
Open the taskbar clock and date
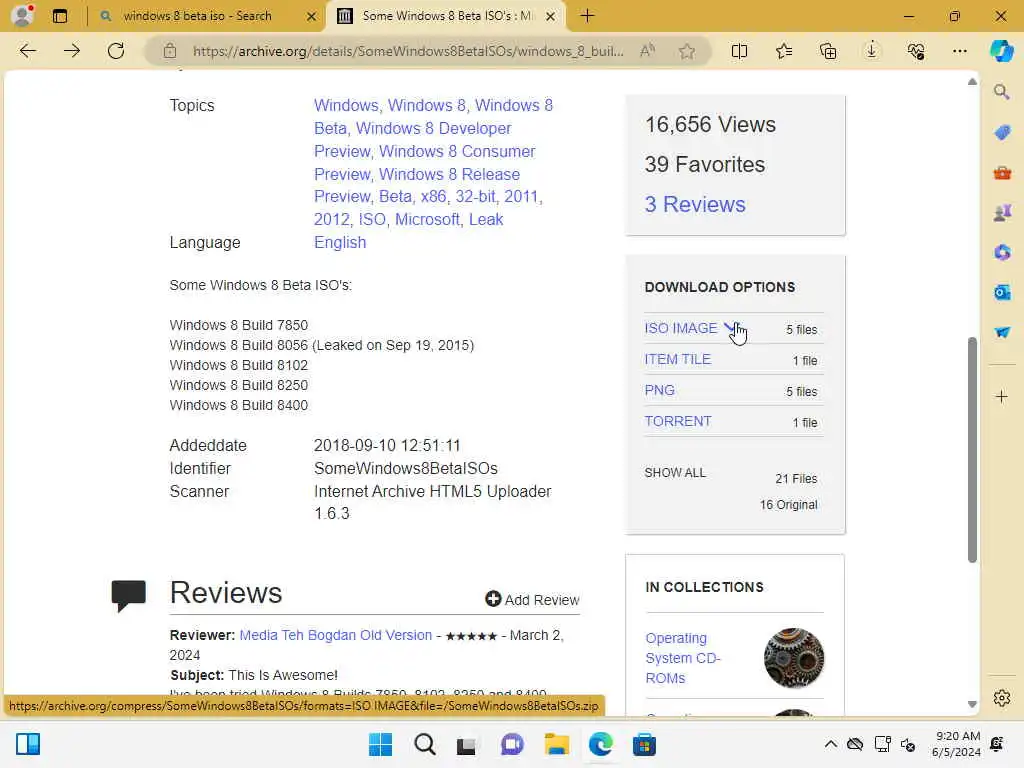tap(956, 744)
